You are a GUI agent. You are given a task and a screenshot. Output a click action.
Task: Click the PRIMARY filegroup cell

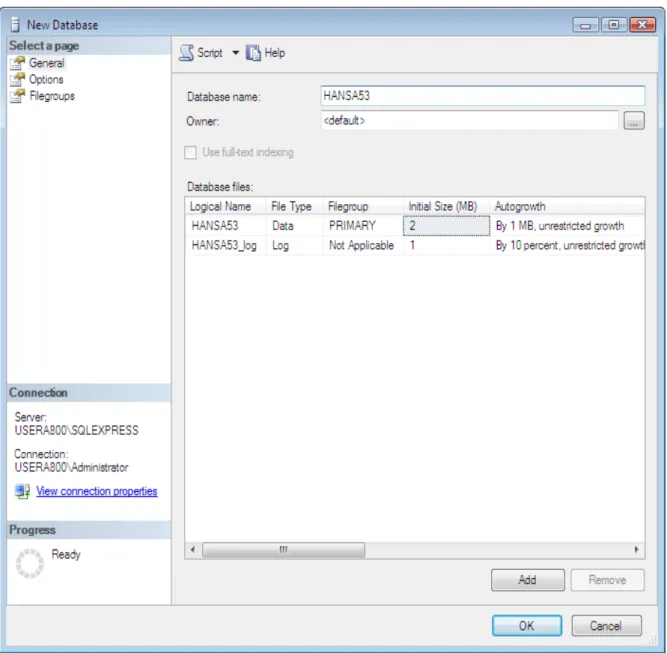click(x=363, y=225)
